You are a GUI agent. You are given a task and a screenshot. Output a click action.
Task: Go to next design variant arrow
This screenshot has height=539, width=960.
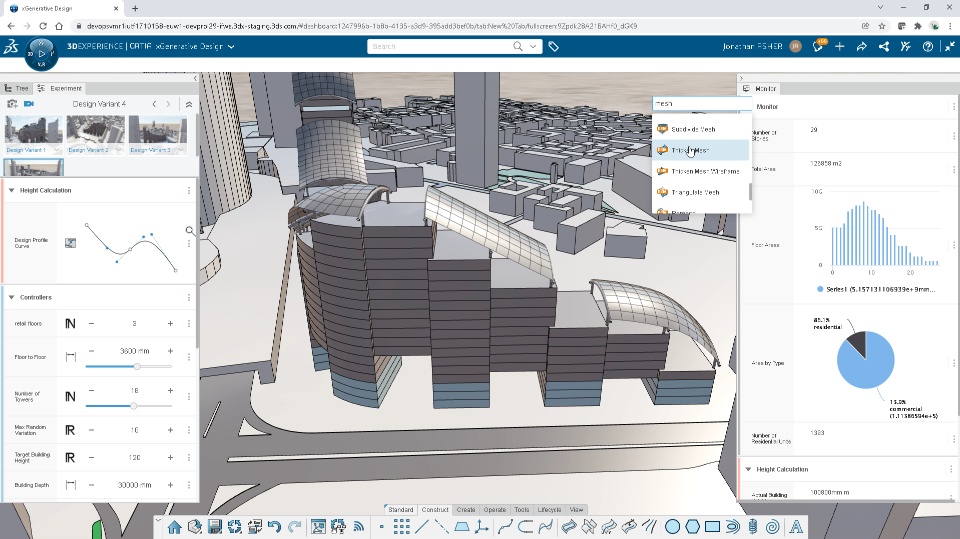coord(168,104)
